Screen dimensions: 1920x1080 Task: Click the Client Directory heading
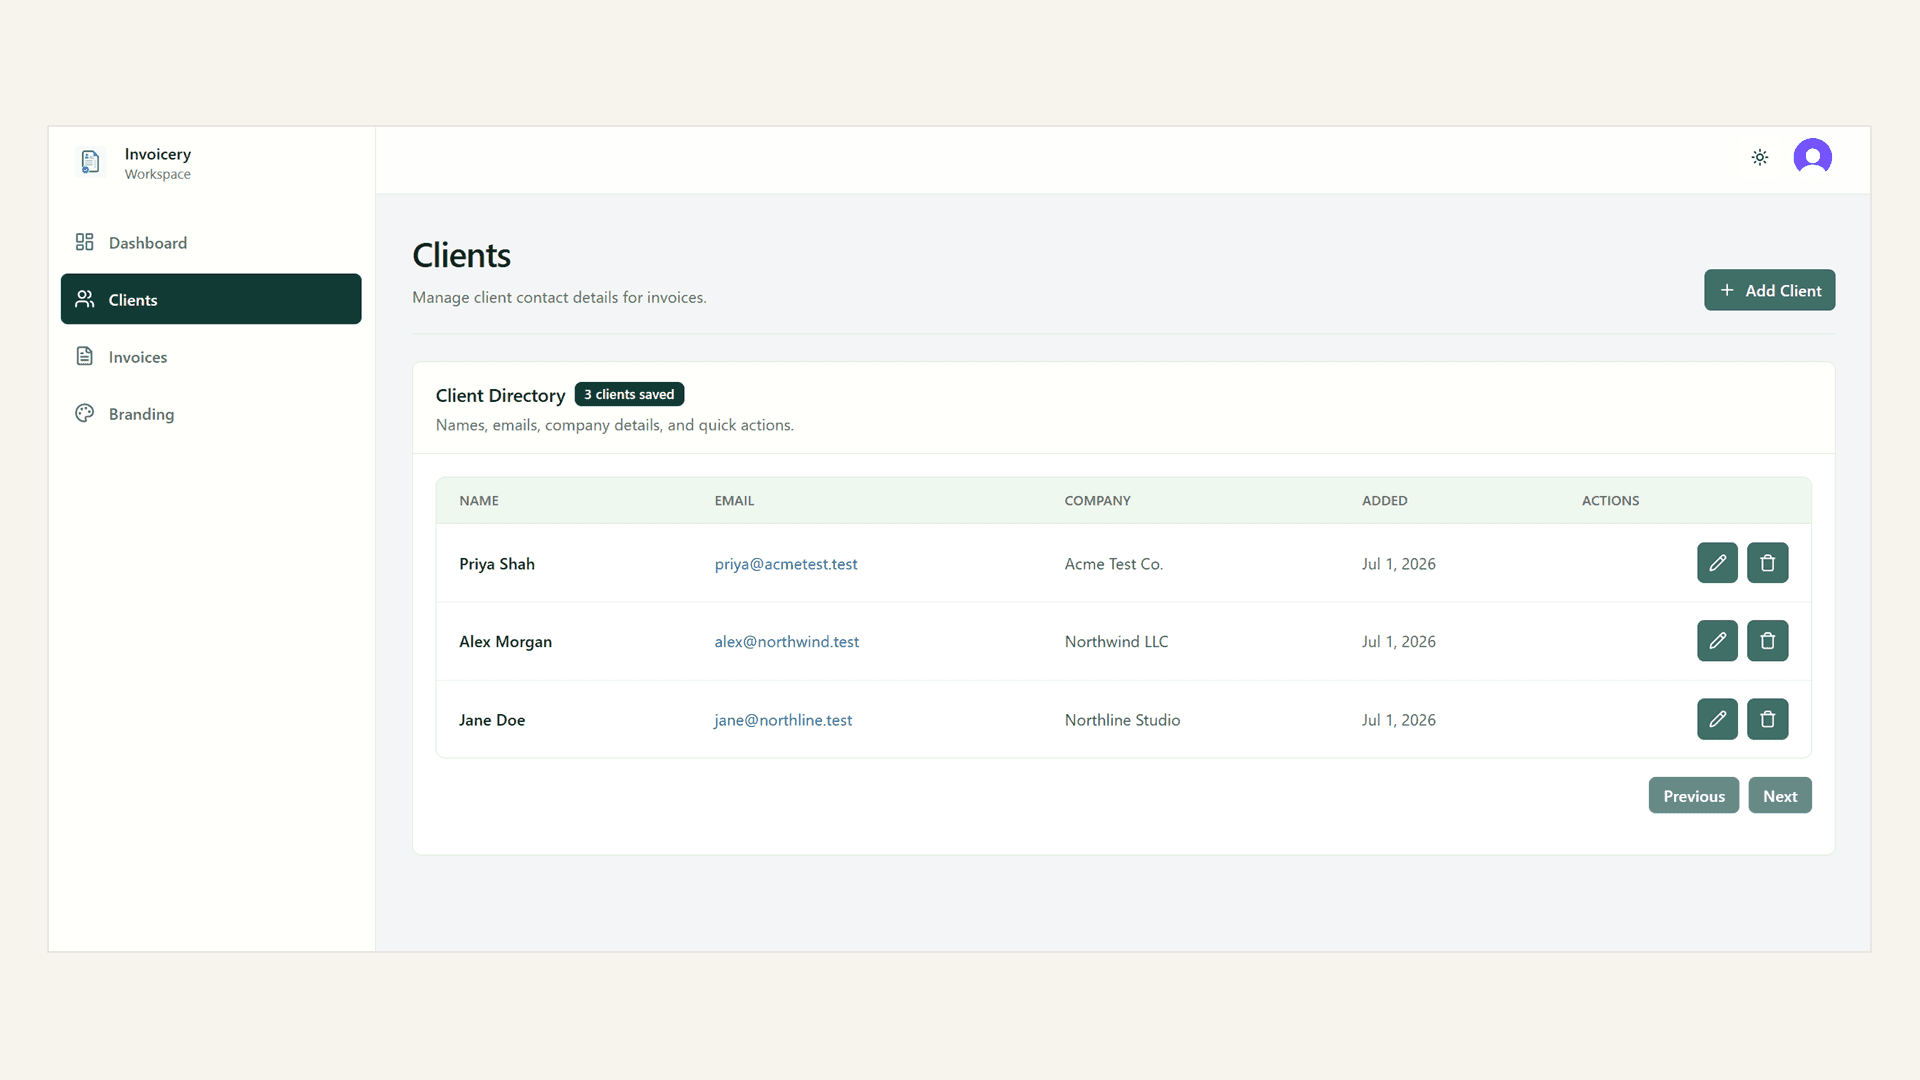pos(500,396)
